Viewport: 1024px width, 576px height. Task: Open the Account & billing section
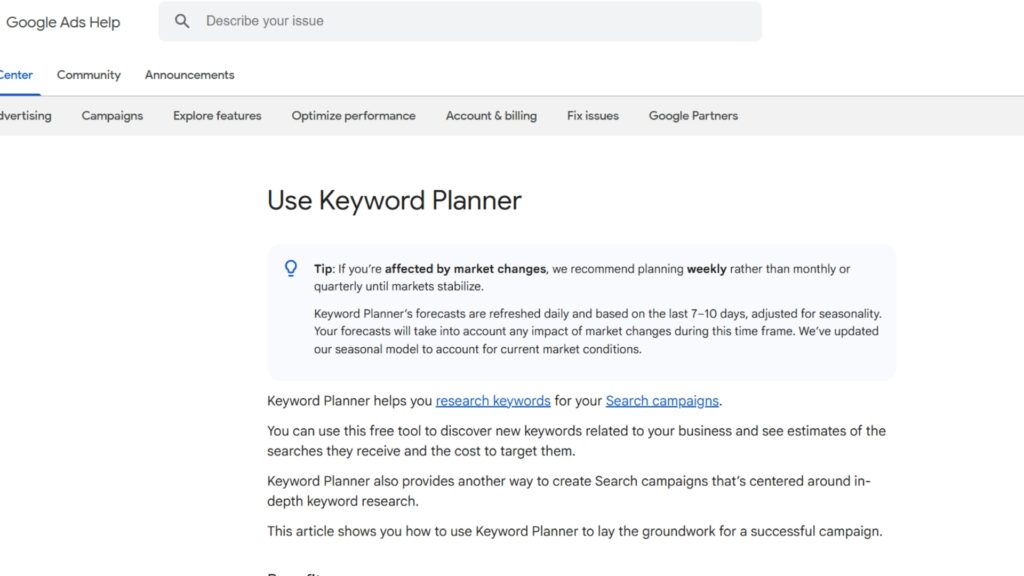click(x=490, y=115)
